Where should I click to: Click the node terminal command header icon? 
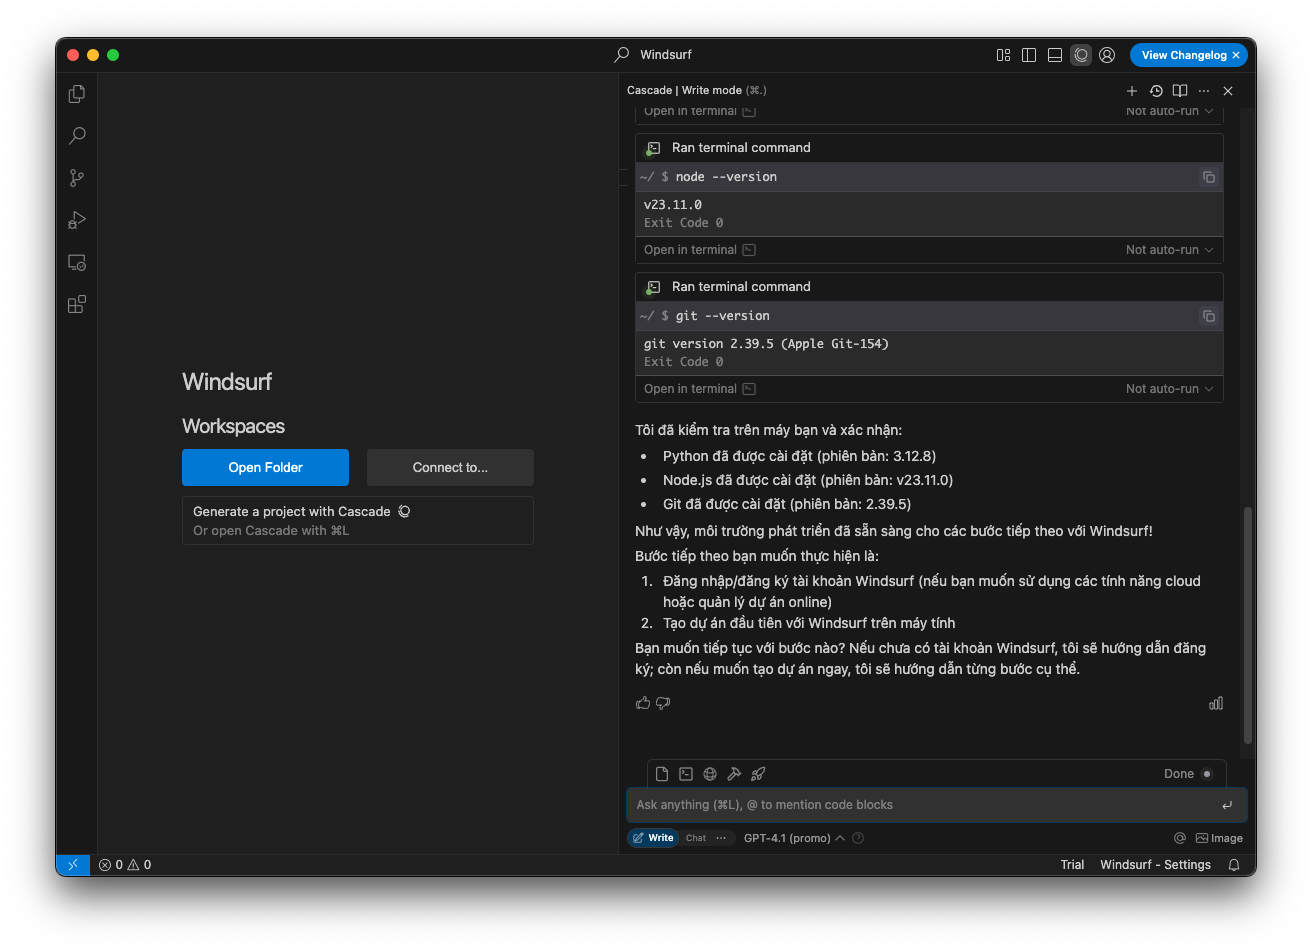tap(652, 148)
